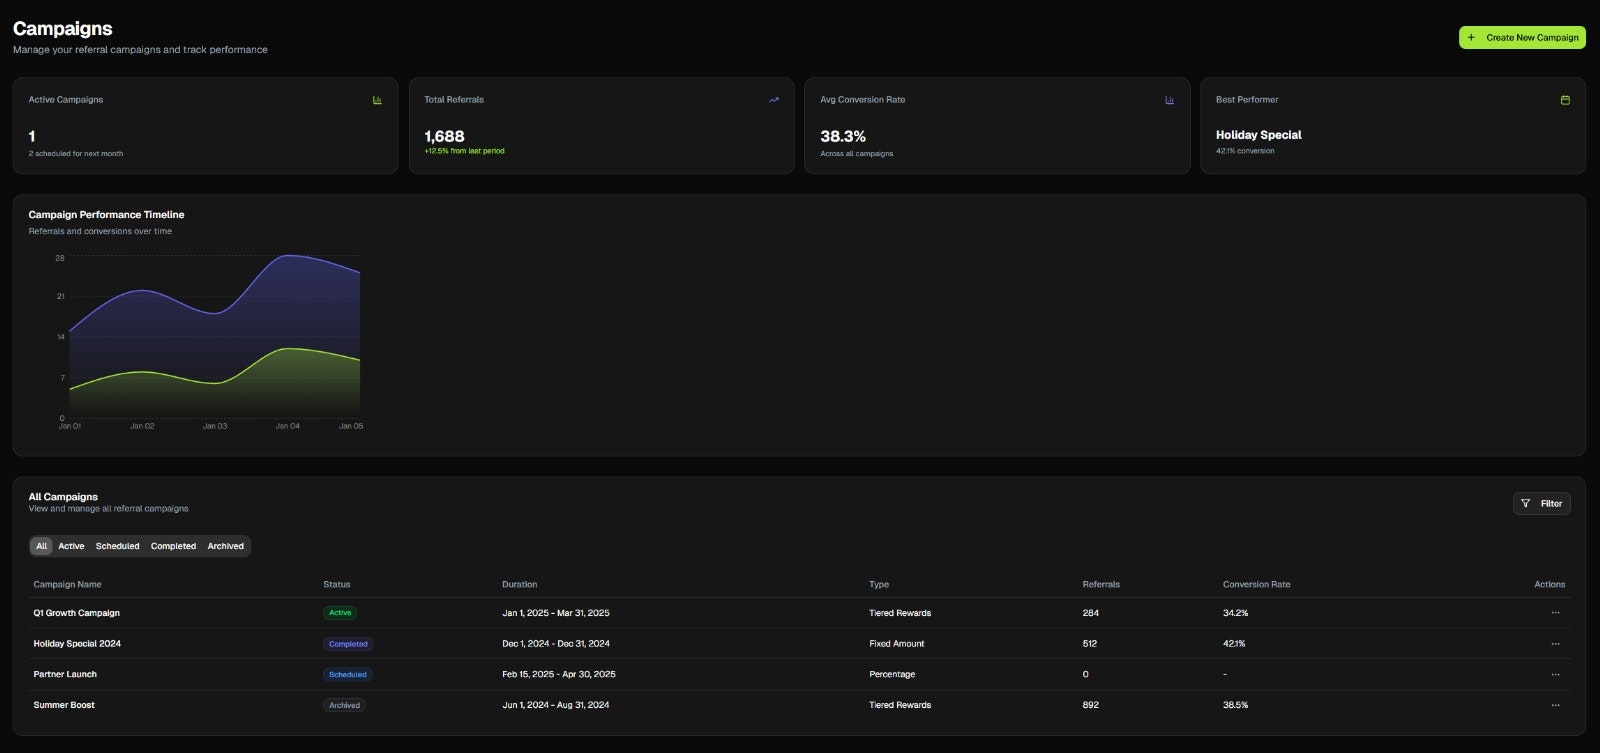Image resolution: width=1600 pixels, height=753 pixels.
Task: Click the Active status badge
Action: point(340,613)
